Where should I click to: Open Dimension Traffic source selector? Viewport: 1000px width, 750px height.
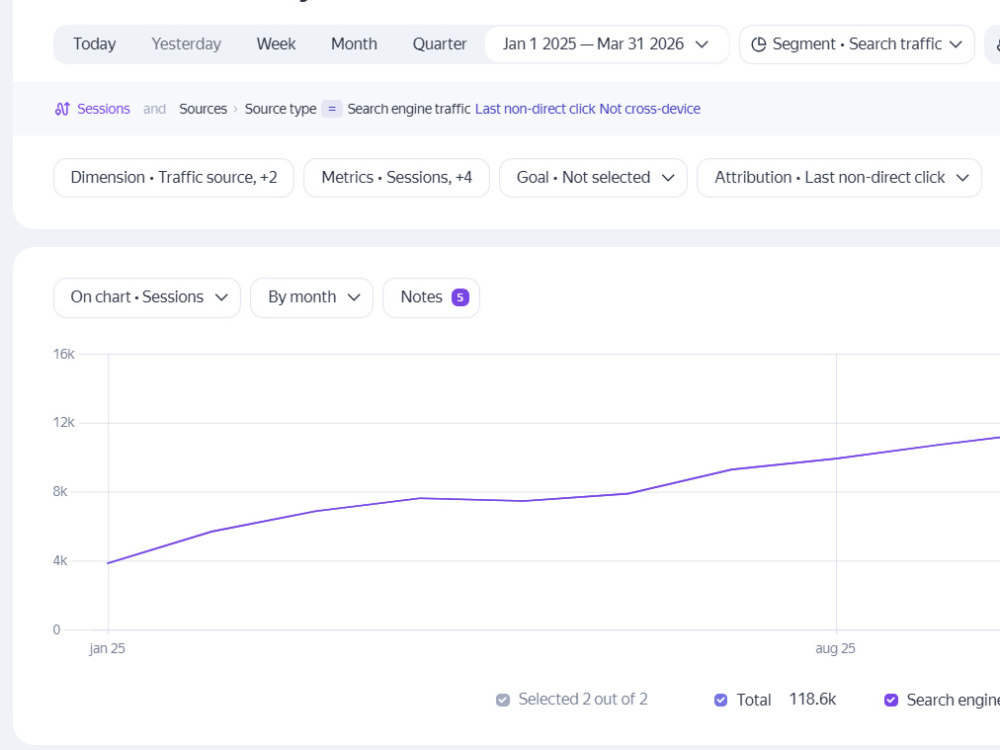173,177
